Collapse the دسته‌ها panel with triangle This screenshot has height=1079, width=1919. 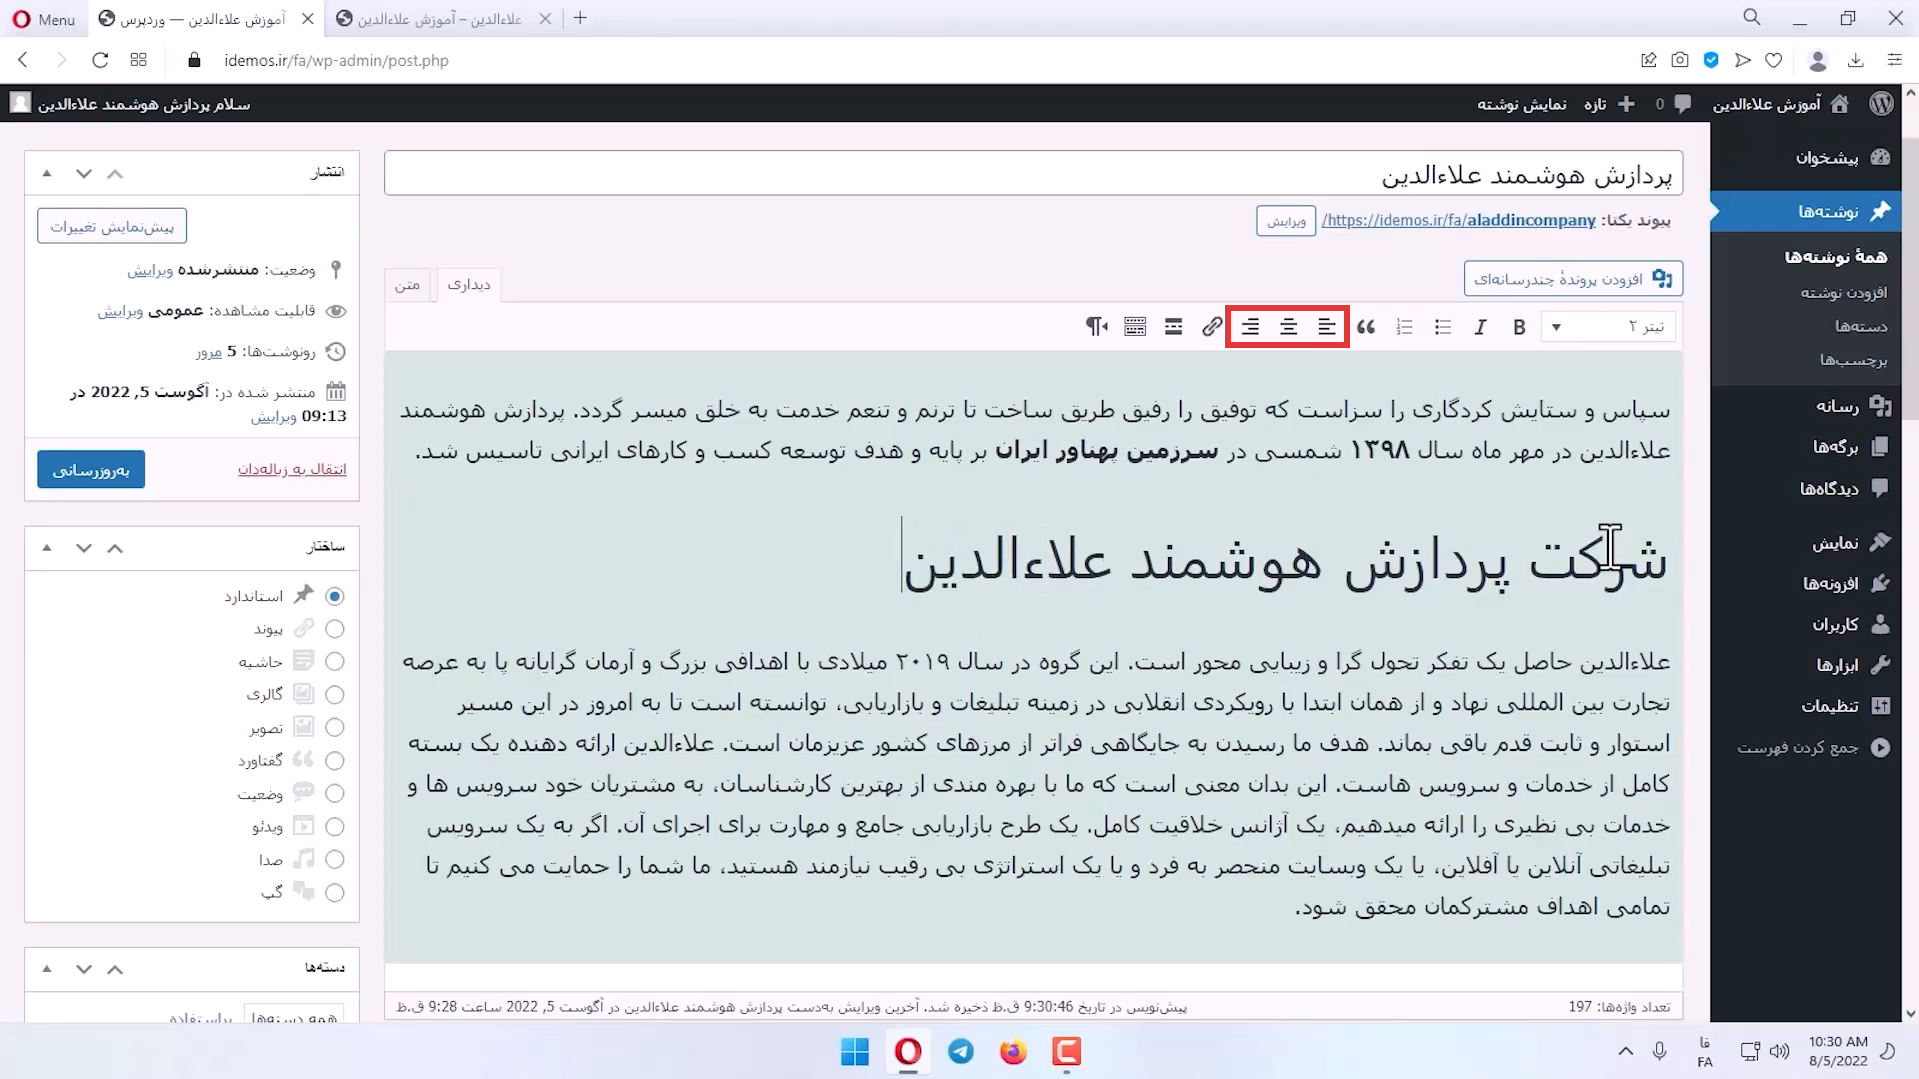tap(47, 969)
